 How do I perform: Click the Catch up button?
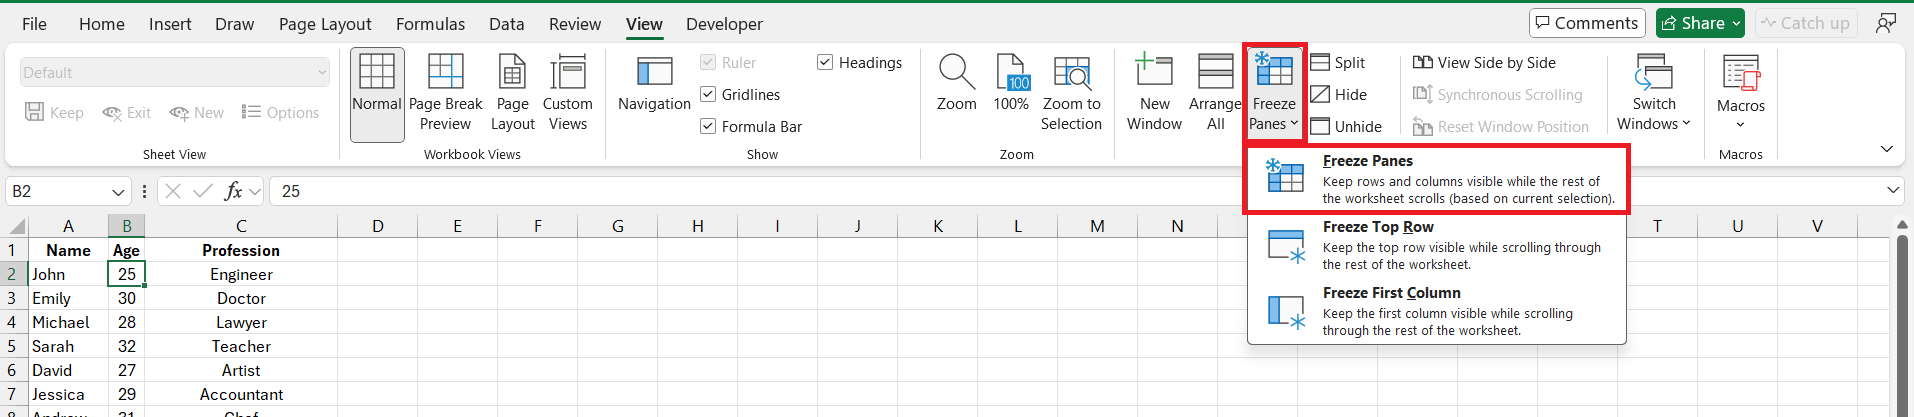coord(1805,23)
